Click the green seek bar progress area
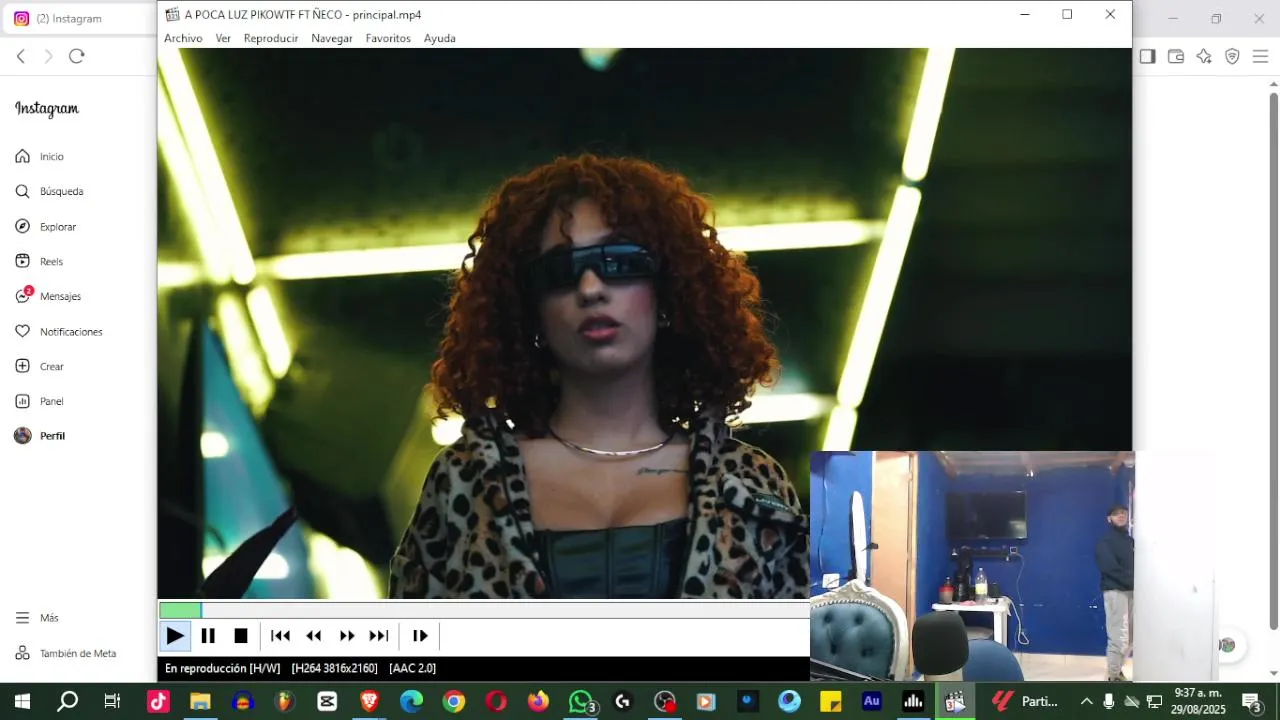 (x=180, y=610)
